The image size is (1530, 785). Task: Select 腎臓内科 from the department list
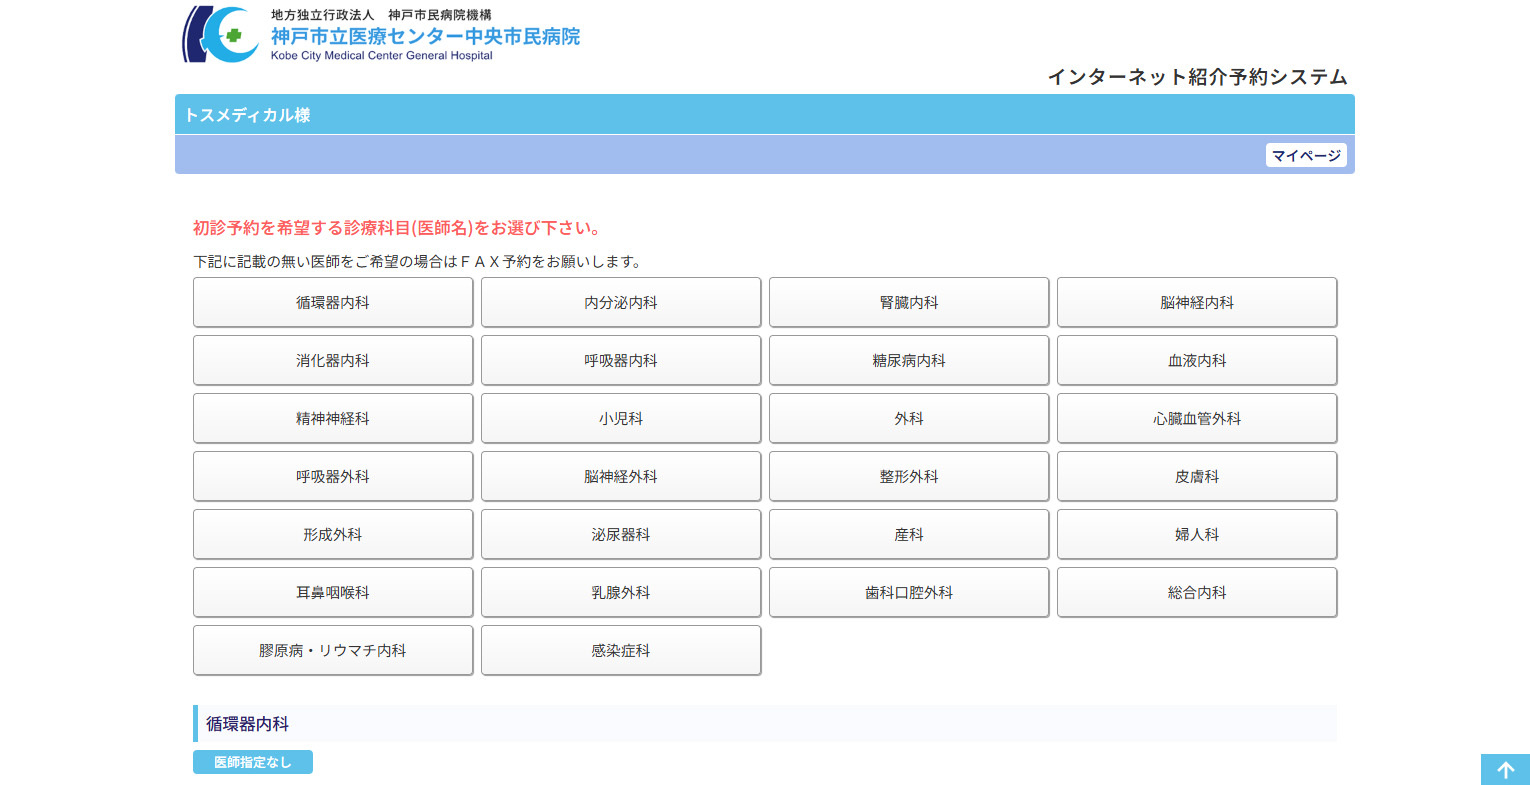[x=909, y=302]
